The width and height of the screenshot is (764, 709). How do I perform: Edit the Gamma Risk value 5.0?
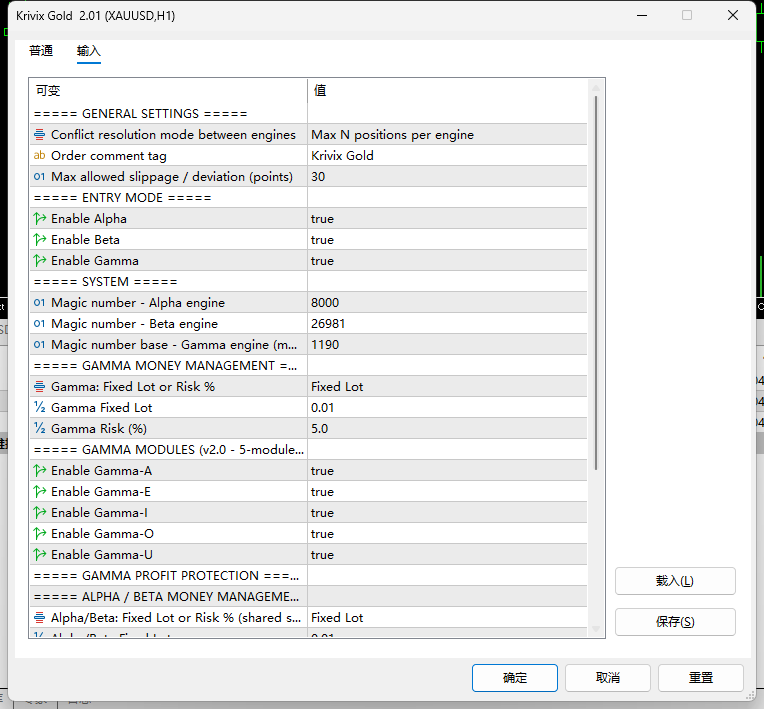(x=447, y=428)
